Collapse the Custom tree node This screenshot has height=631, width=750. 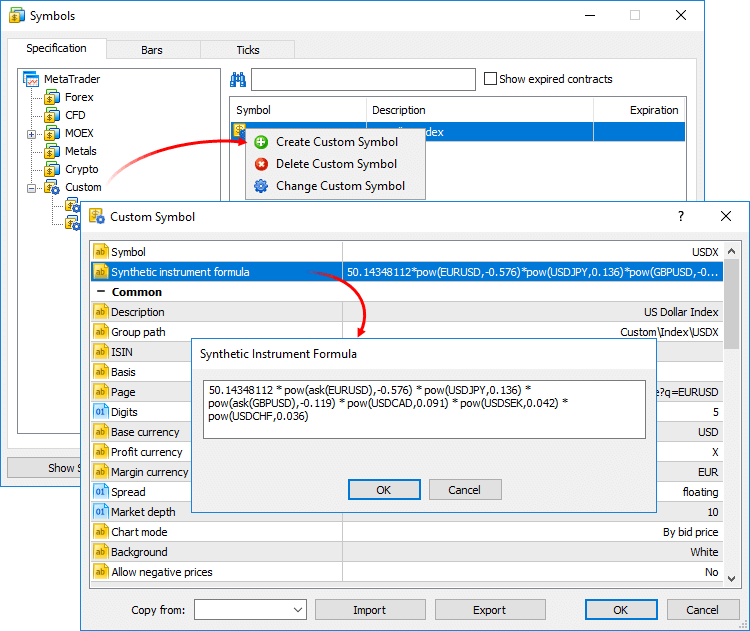[31, 188]
